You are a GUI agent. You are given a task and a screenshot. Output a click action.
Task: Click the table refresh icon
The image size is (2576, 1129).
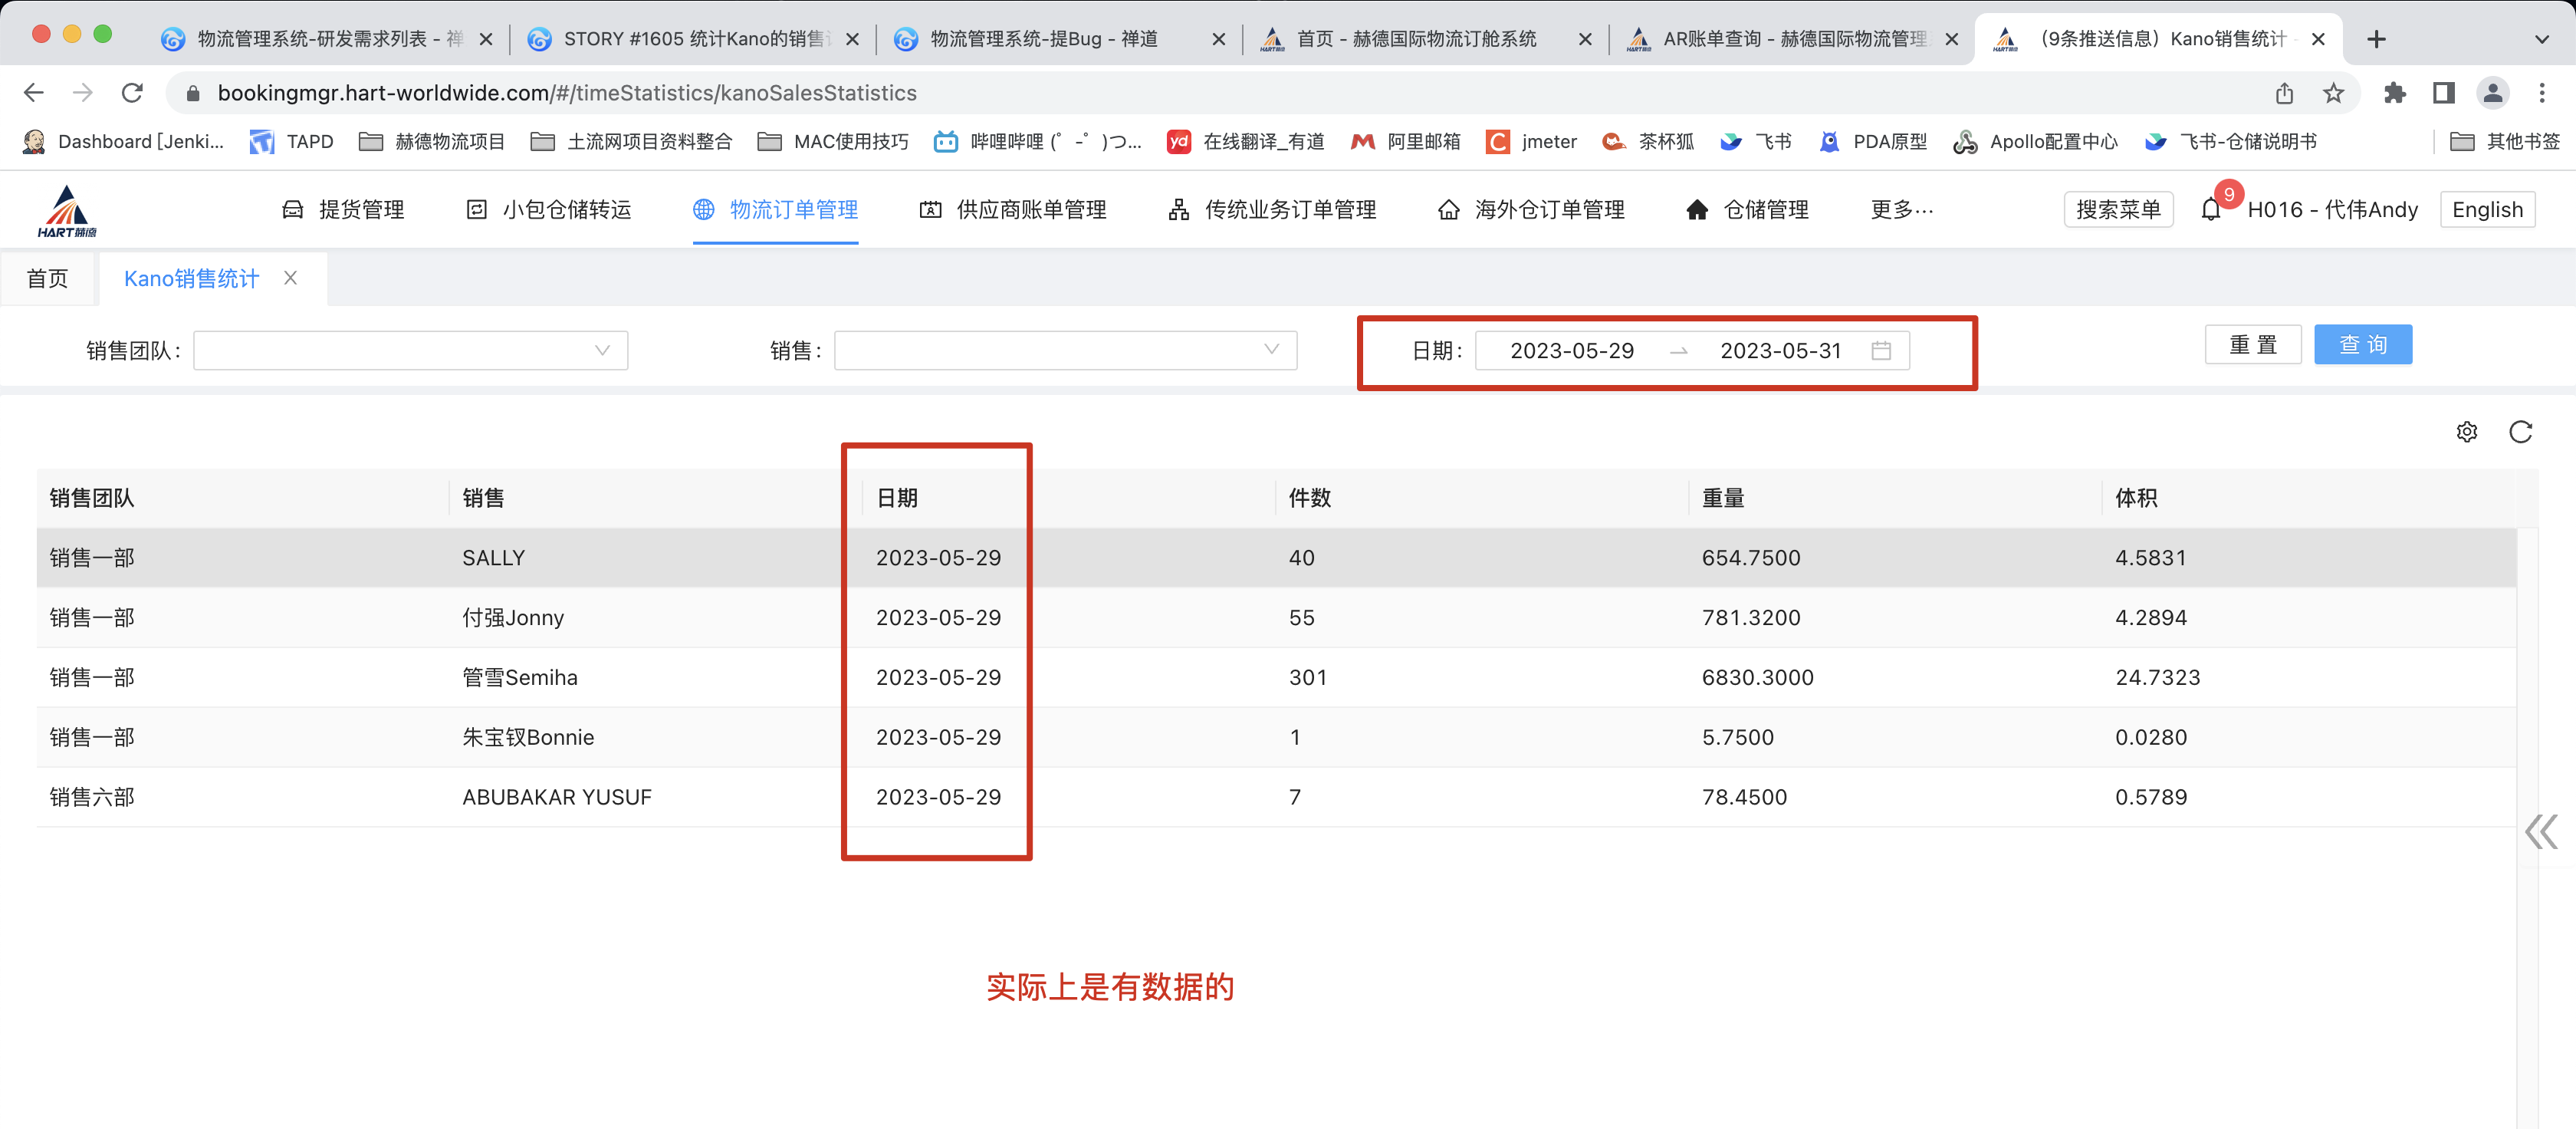coord(2520,432)
